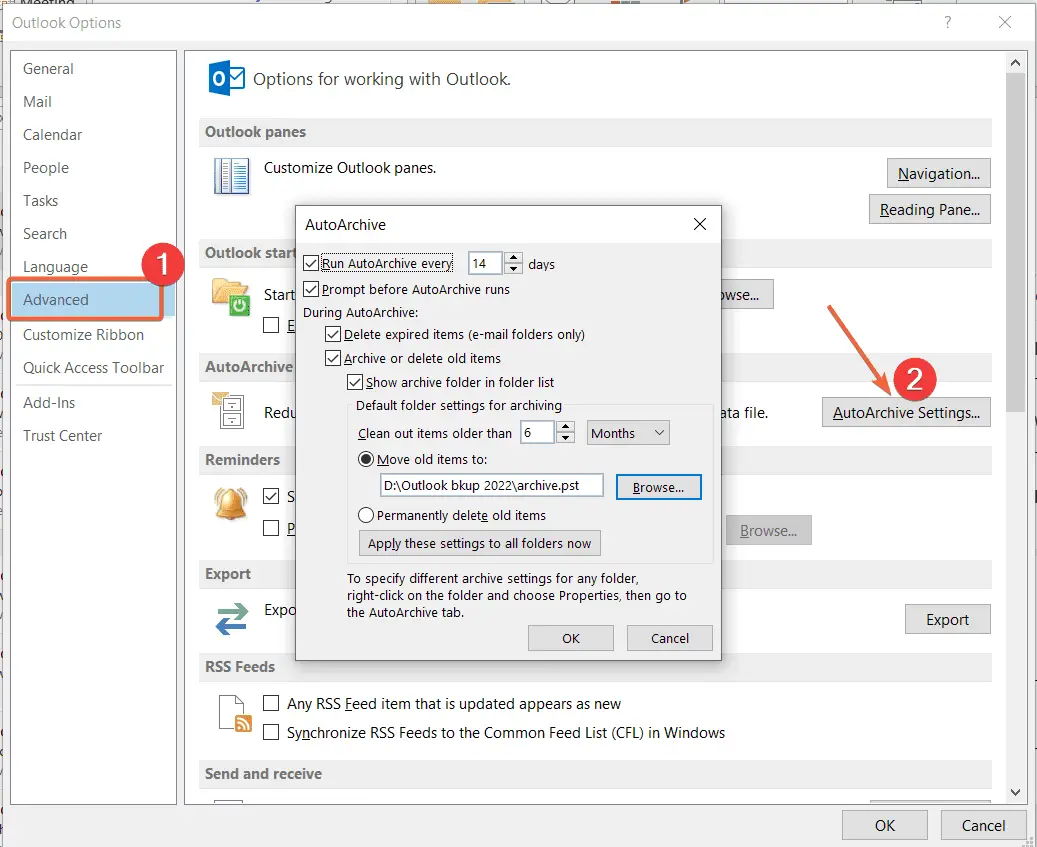Open the Mail options category
1037x847 pixels.
click(x=37, y=102)
